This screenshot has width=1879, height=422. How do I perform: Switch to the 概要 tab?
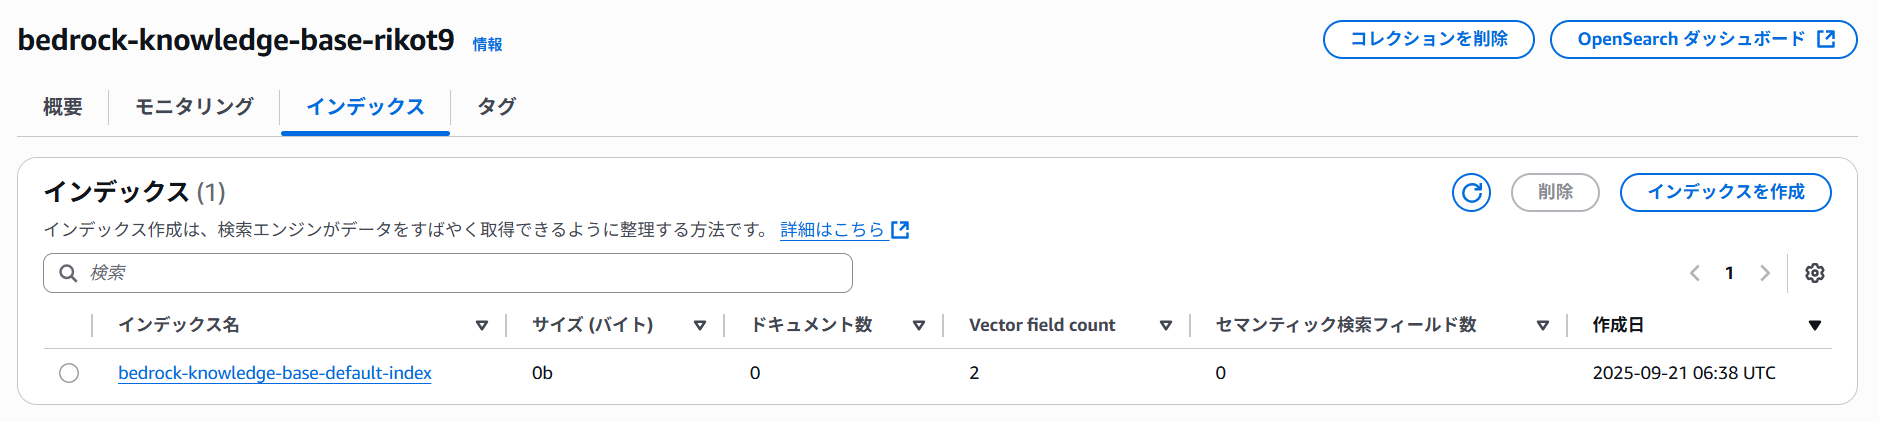point(63,107)
